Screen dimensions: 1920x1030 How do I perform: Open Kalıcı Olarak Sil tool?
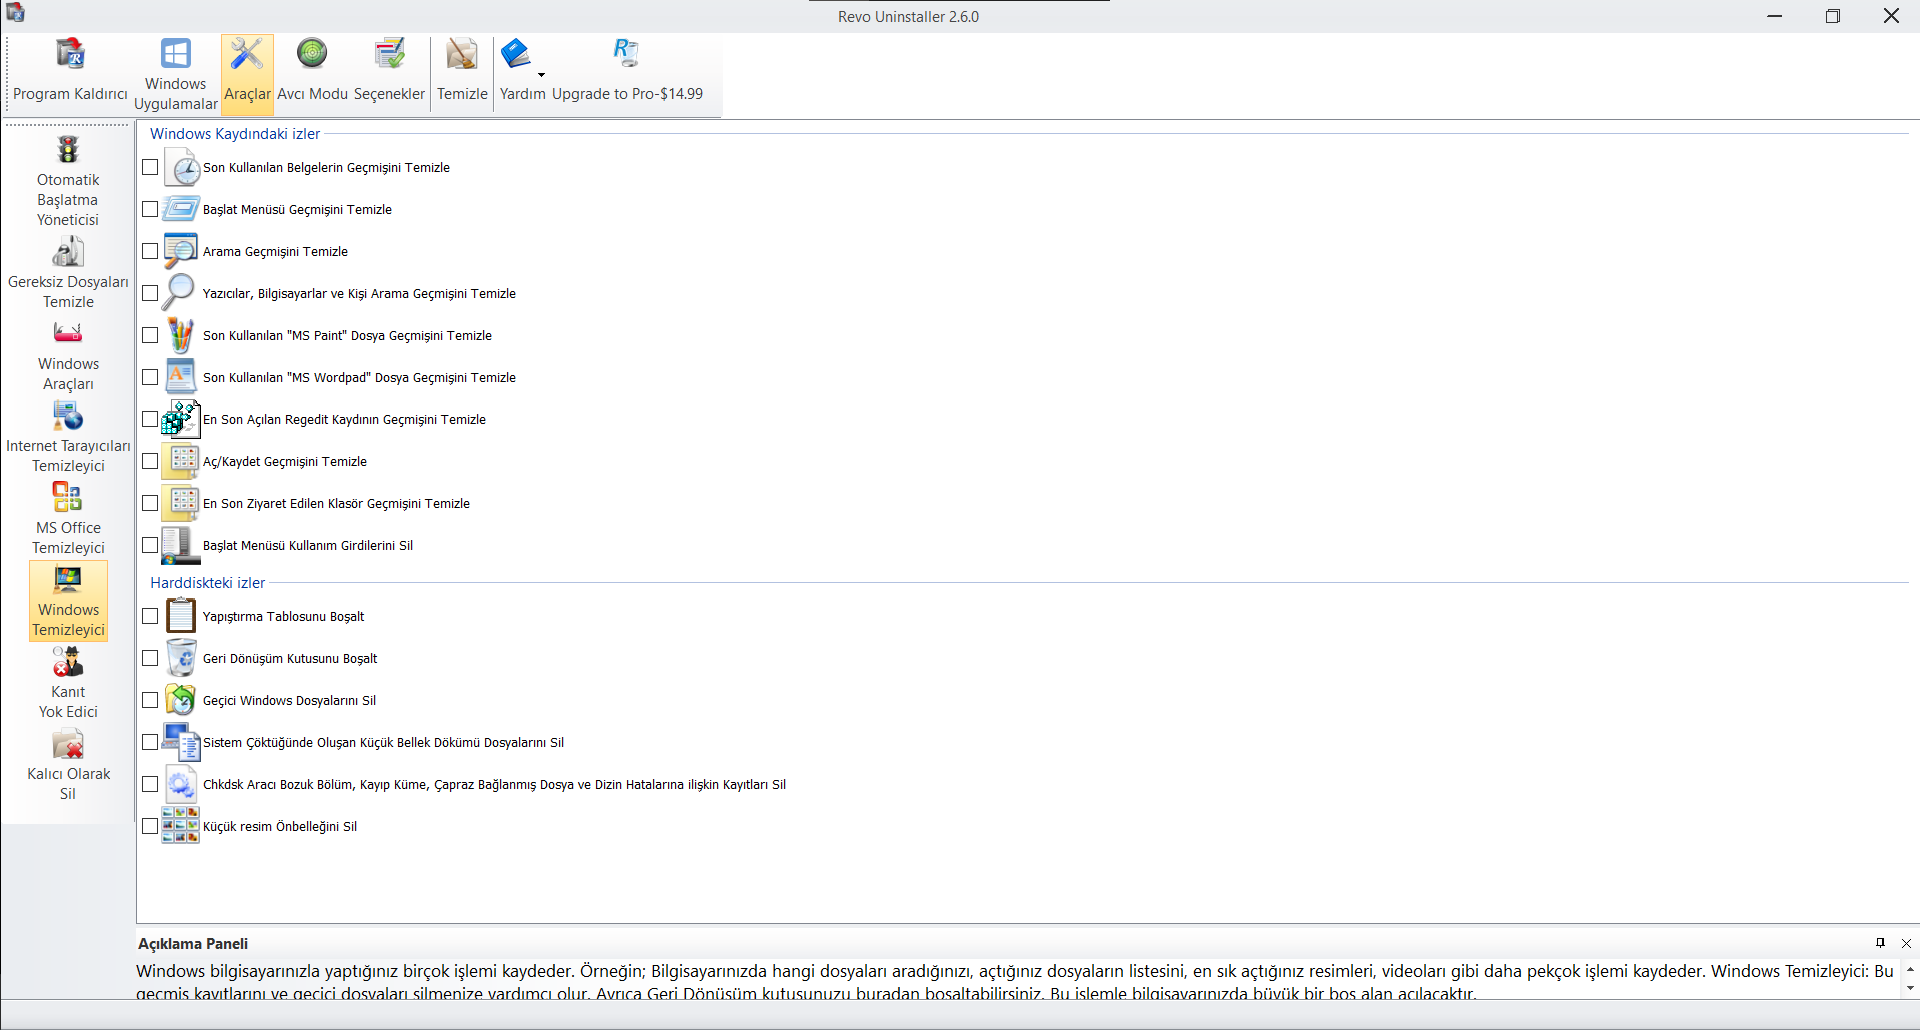(x=68, y=765)
